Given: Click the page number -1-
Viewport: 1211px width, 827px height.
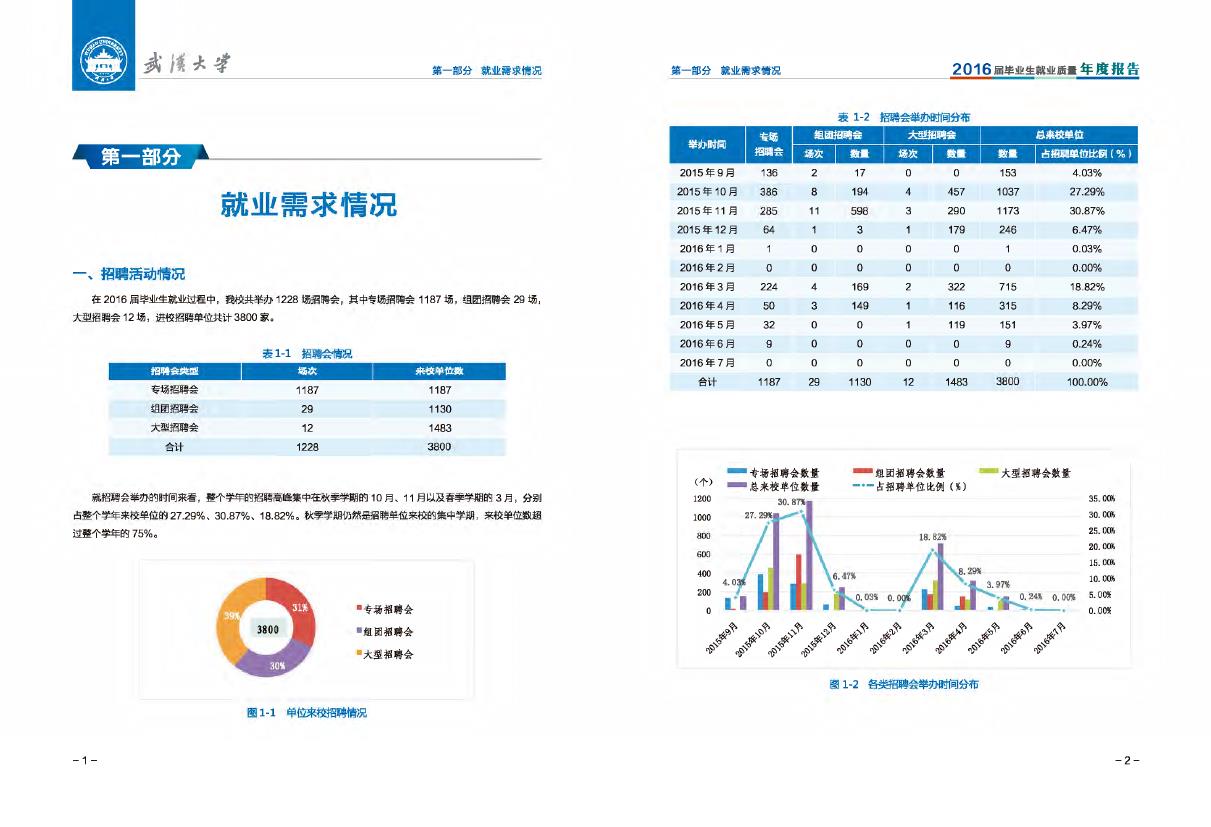Looking at the screenshot, I should click(x=85, y=760).
